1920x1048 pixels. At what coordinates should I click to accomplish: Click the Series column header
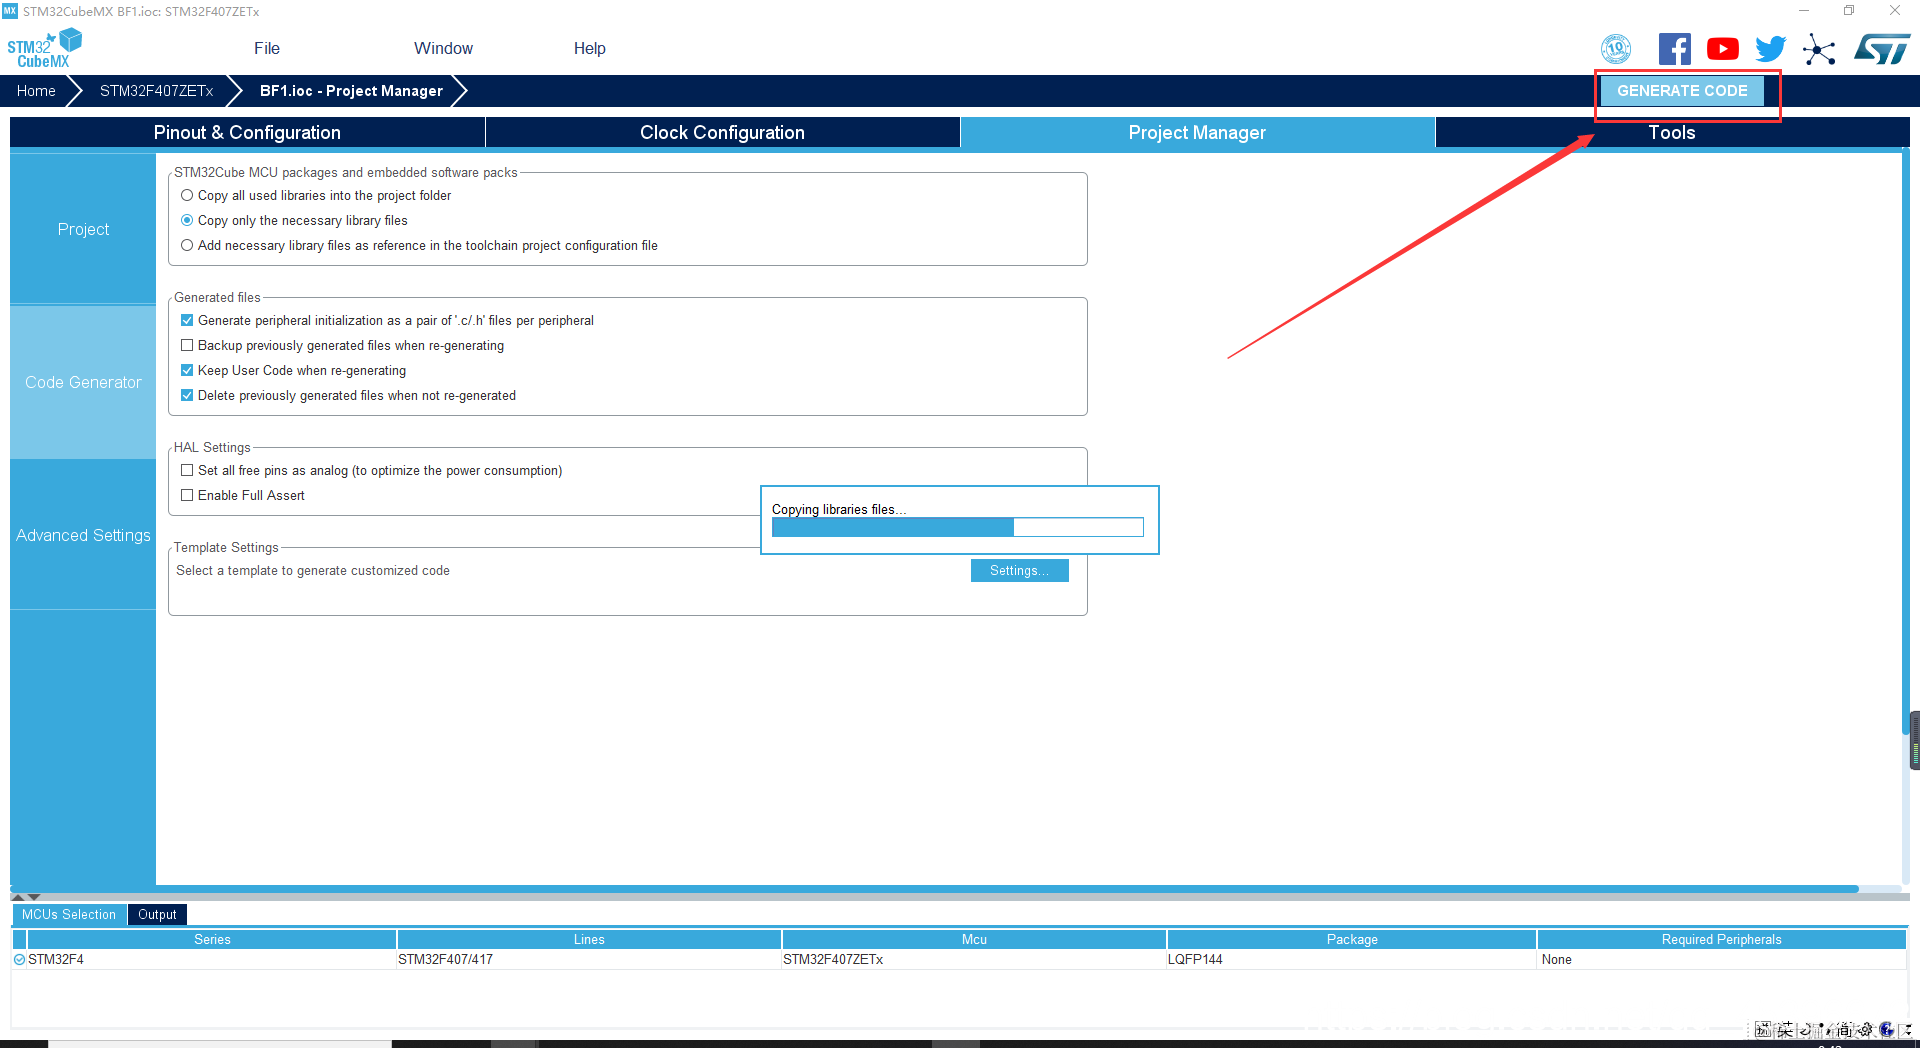coord(212,939)
